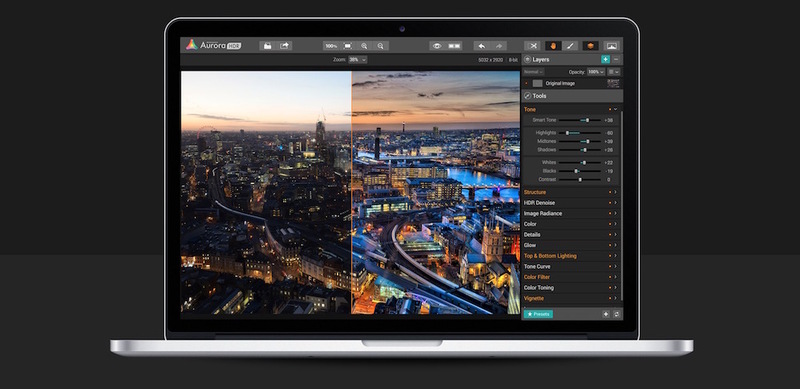Click the fit-to-screen icon

[347, 46]
